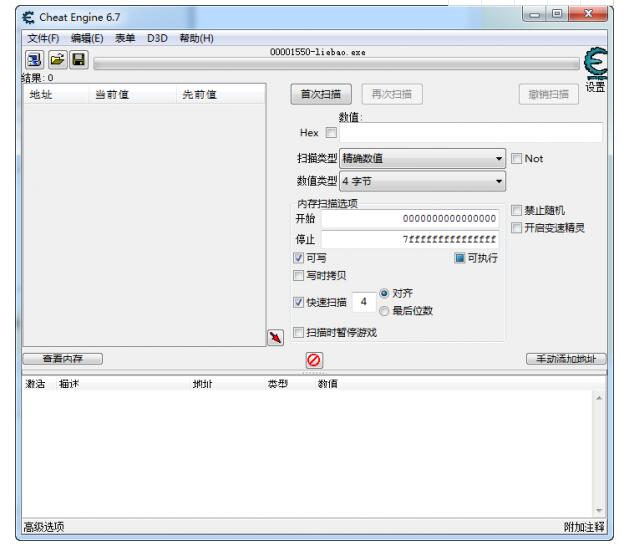Minimize the Cheat Engine window
This screenshot has width=626, height=549.
coord(535,14)
